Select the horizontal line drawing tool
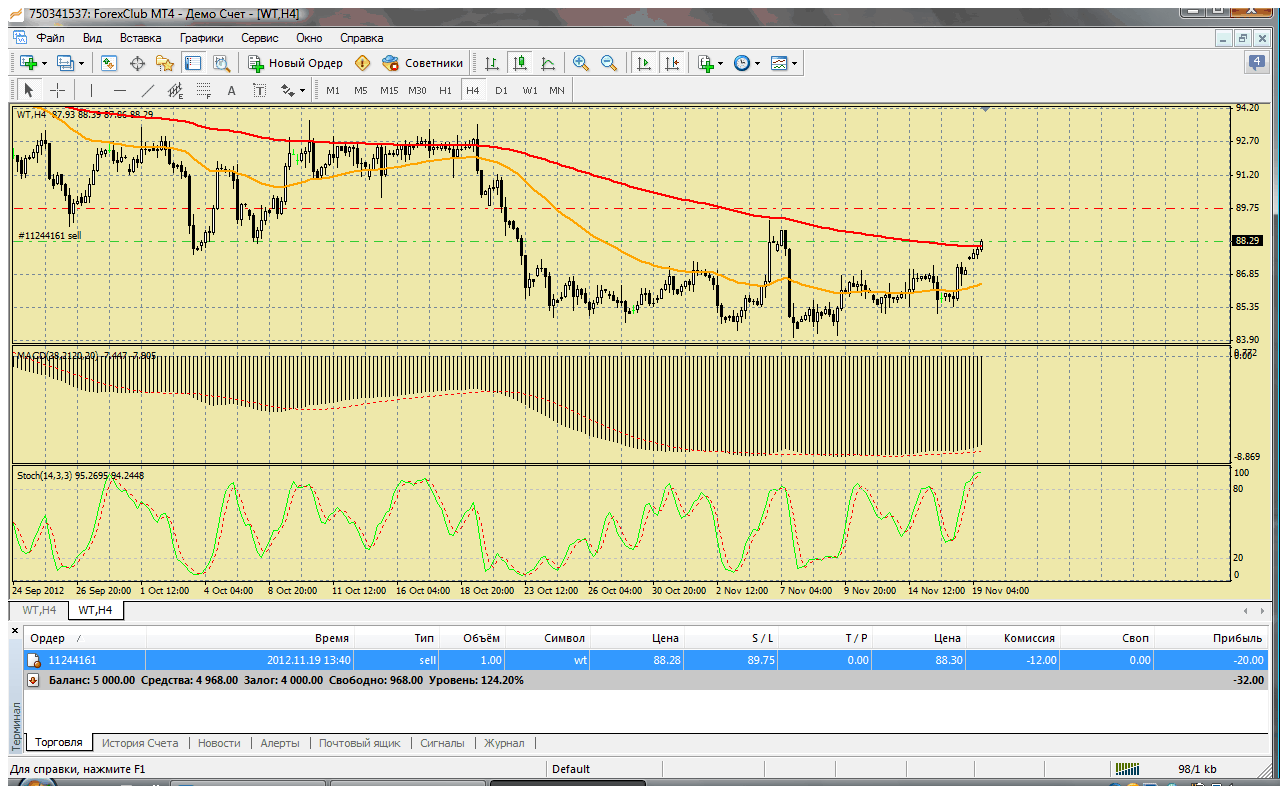Image resolution: width=1280 pixels, height=786 pixels. tap(120, 90)
